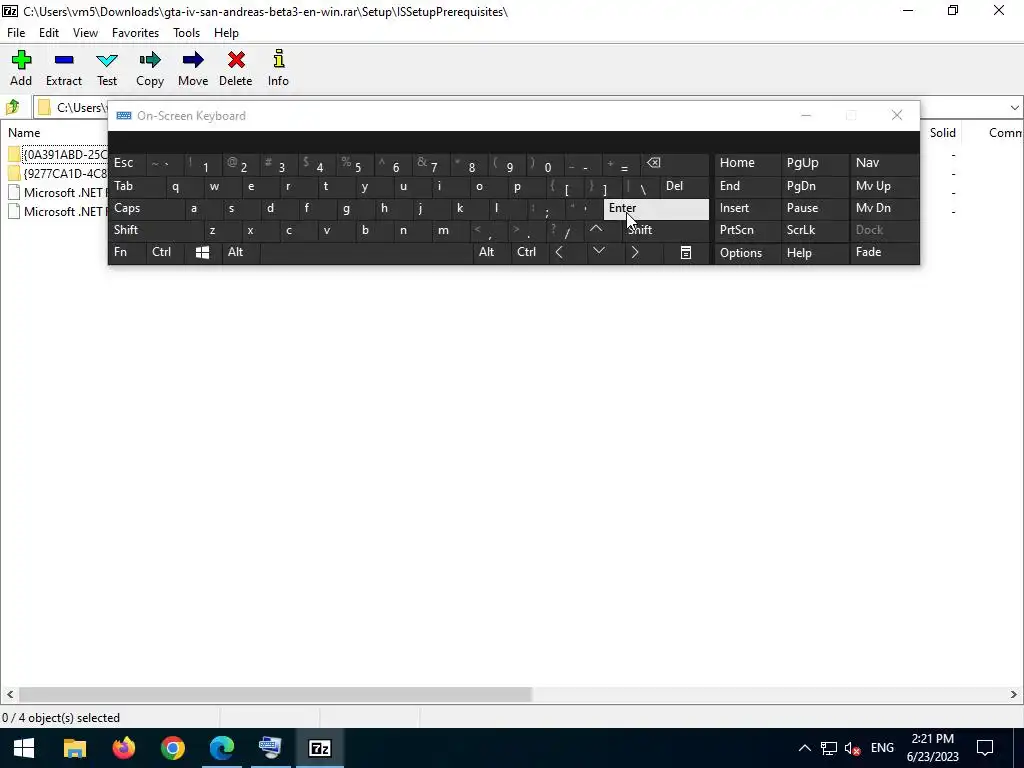
Task: Open On-Screen Keyboard Options
Action: (x=747, y=253)
